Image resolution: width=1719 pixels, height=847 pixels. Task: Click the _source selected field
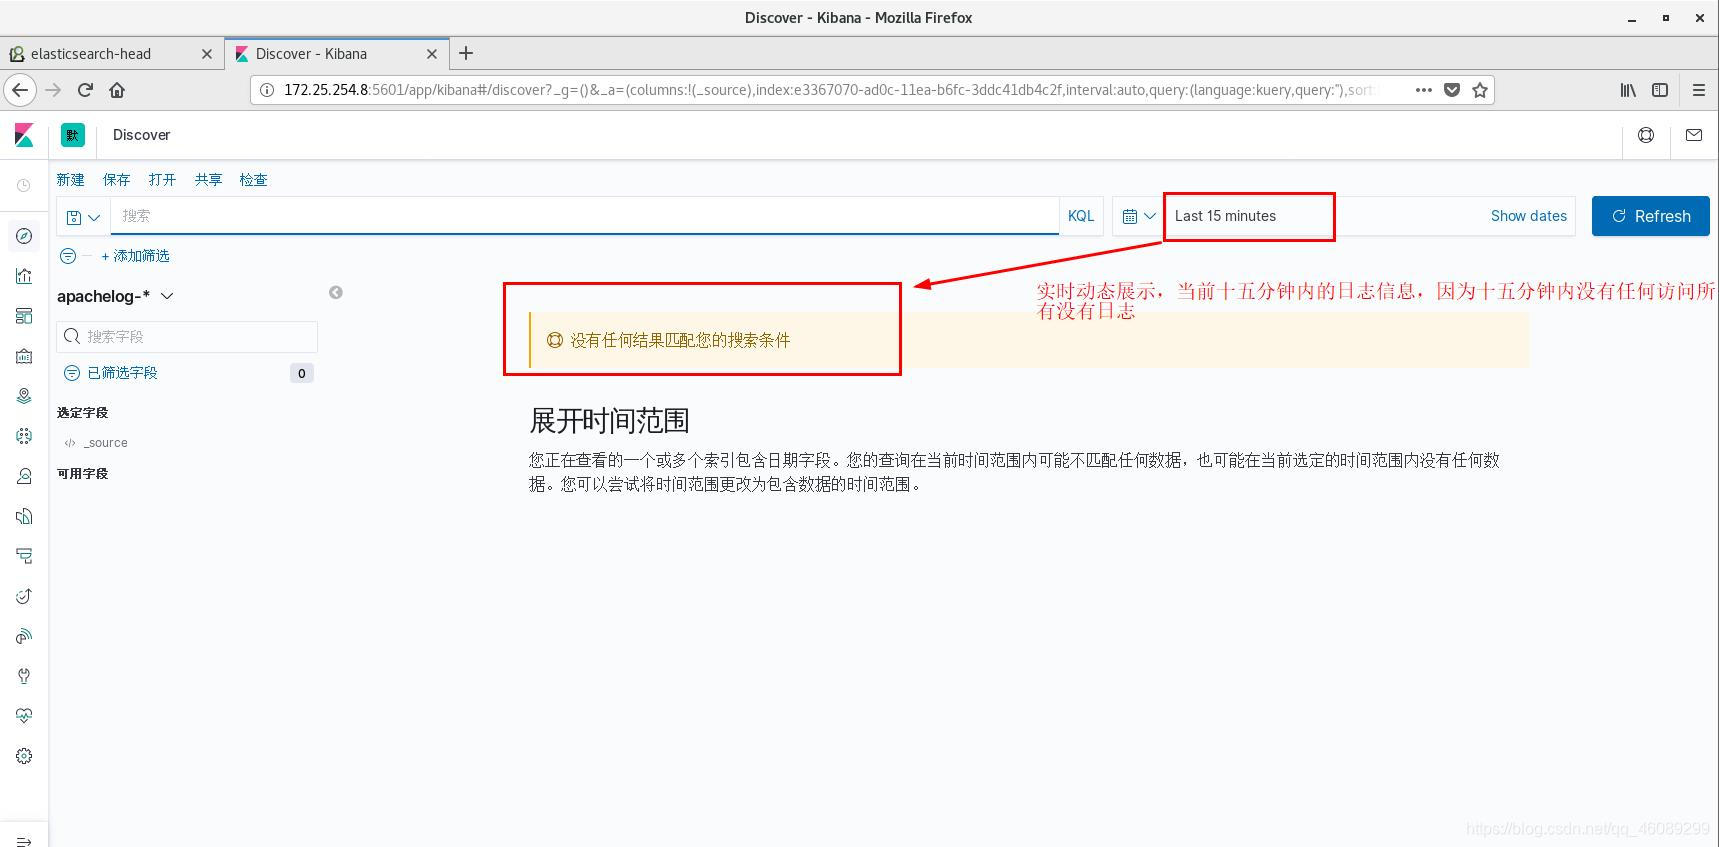pyautogui.click(x=105, y=443)
